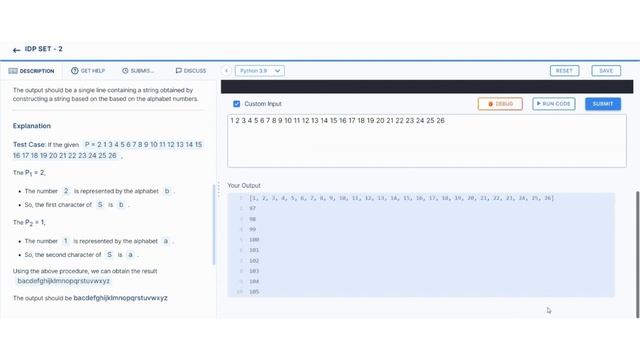This screenshot has height=360, width=640.
Task: Run the code with Run Code
Action: [x=553, y=104]
